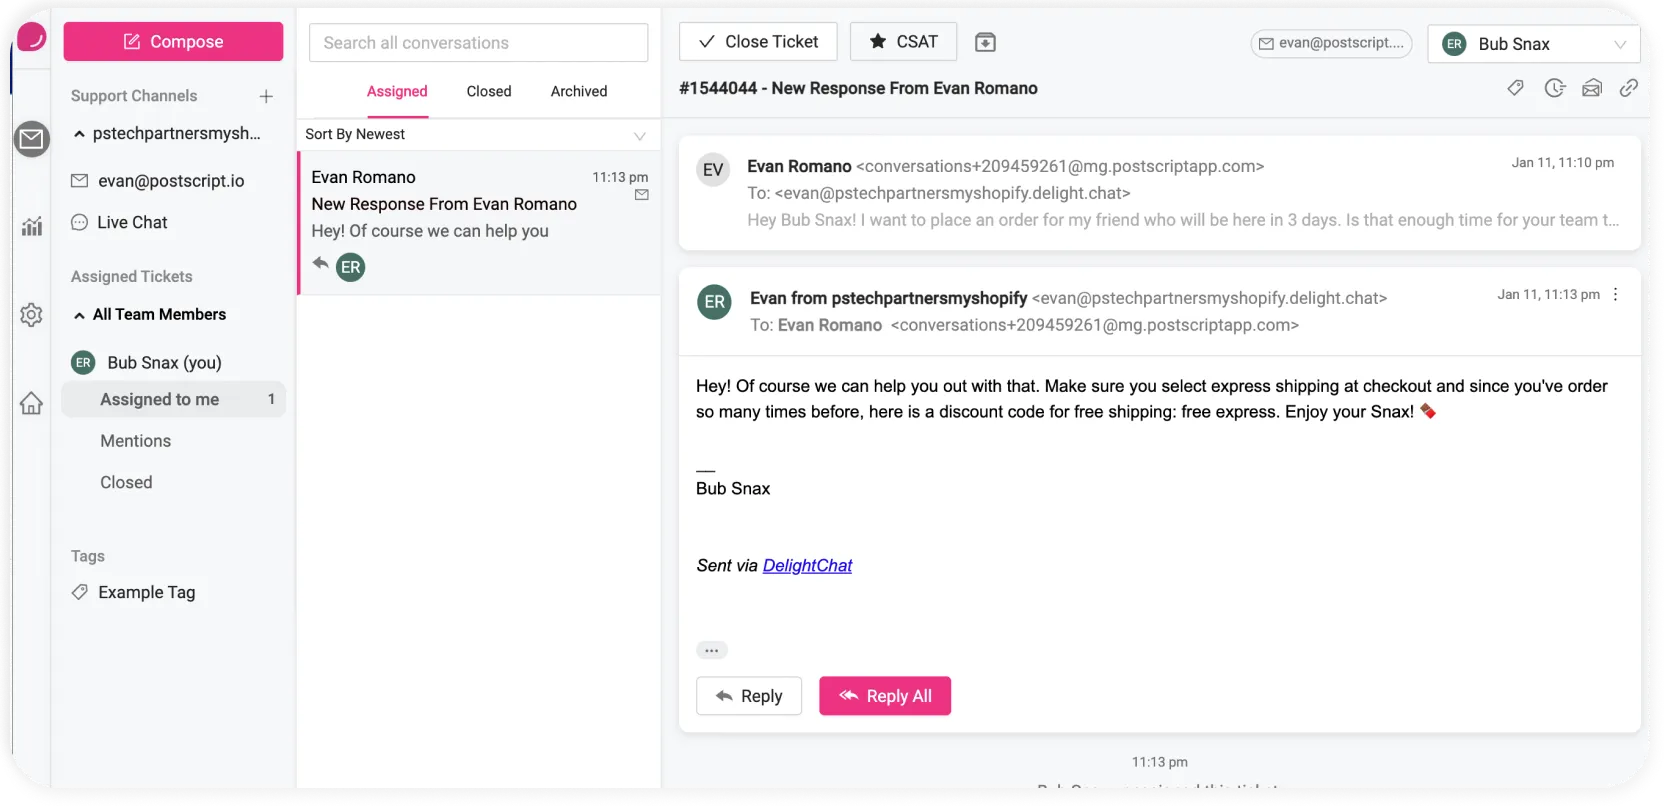The width and height of the screenshot is (1664, 806).
Task: Select the evan@postscript.io channel
Action: pyautogui.click(x=158, y=181)
